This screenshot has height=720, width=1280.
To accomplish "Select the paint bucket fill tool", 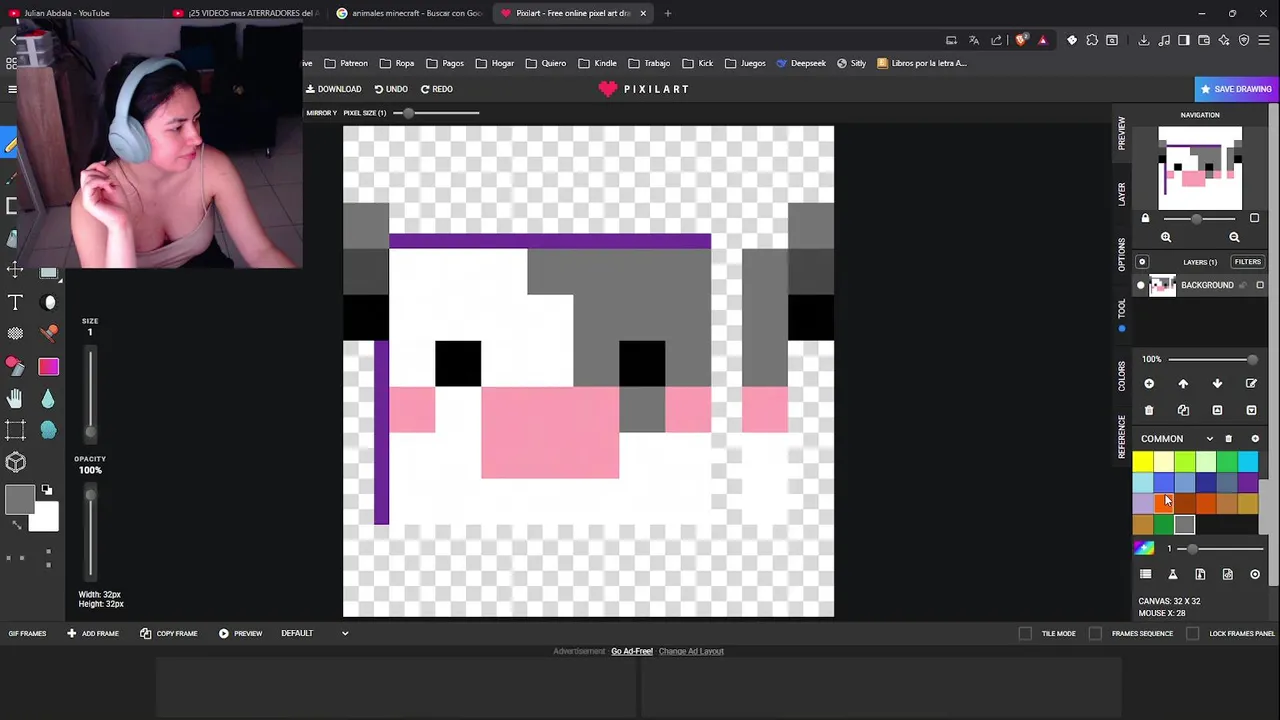I will click(15, 366).
